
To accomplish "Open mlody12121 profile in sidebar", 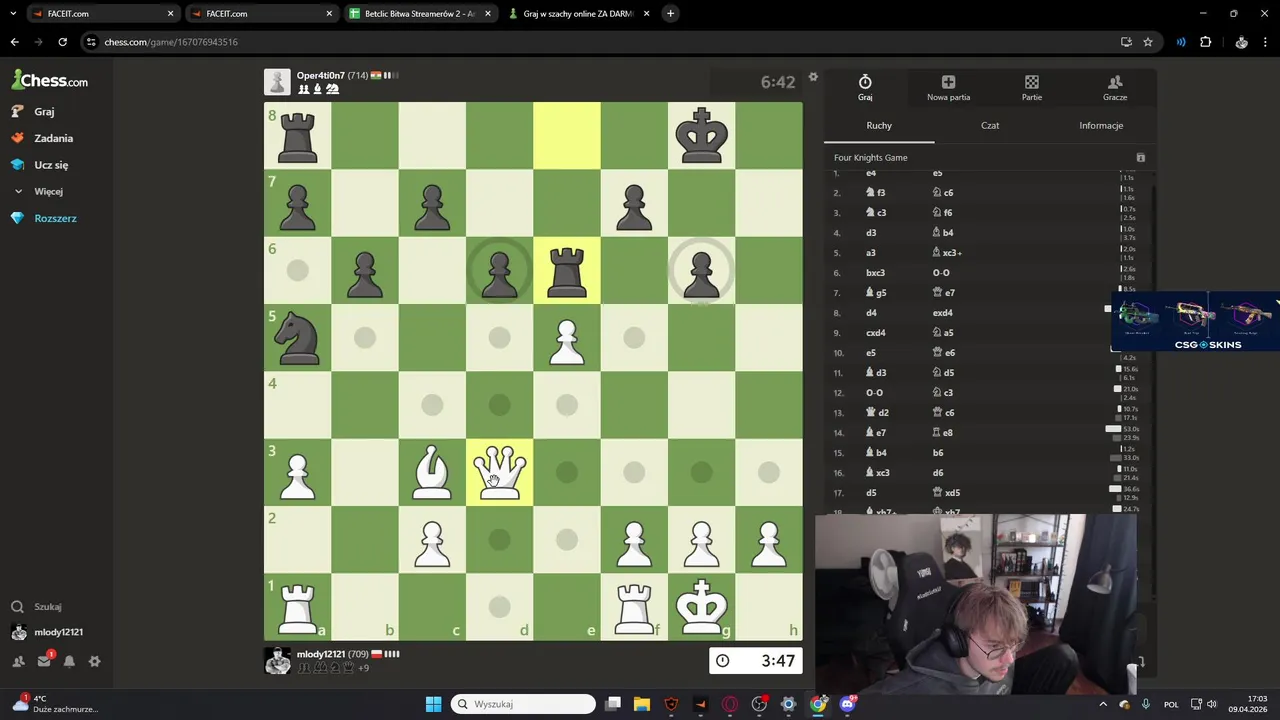I will point(58,632).
